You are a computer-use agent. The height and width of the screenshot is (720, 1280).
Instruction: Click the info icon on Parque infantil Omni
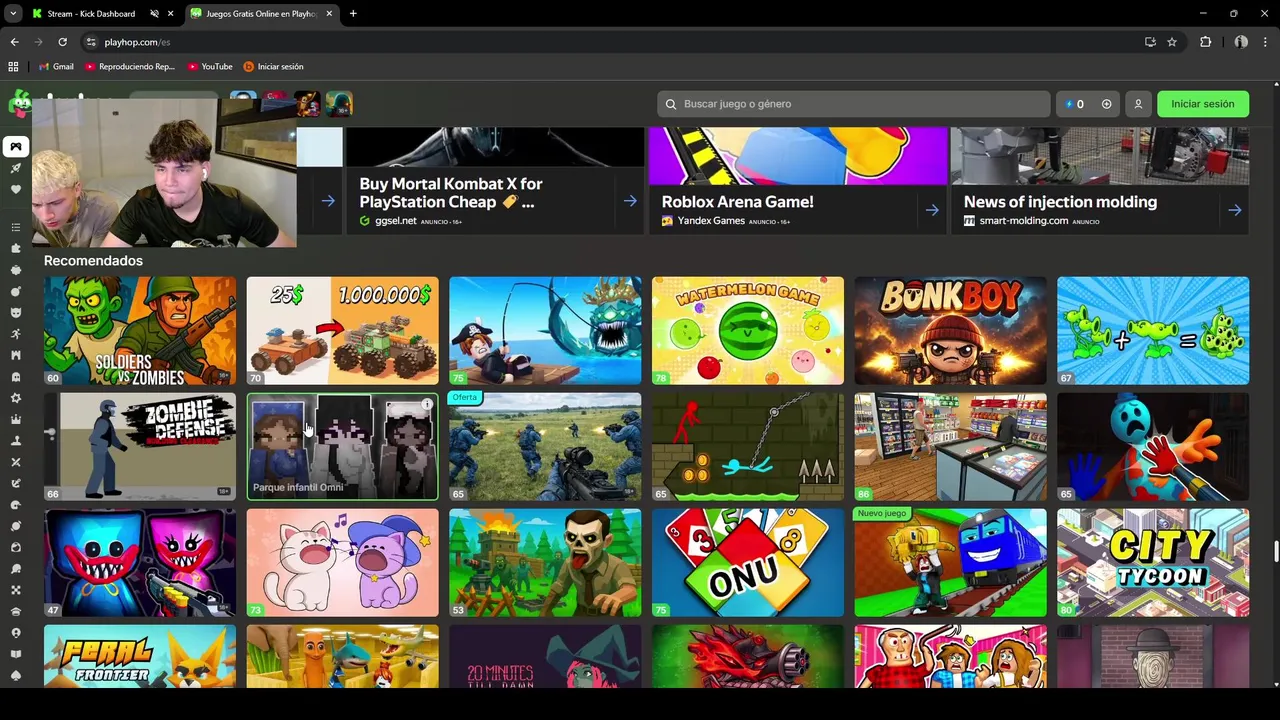(427, 404)
